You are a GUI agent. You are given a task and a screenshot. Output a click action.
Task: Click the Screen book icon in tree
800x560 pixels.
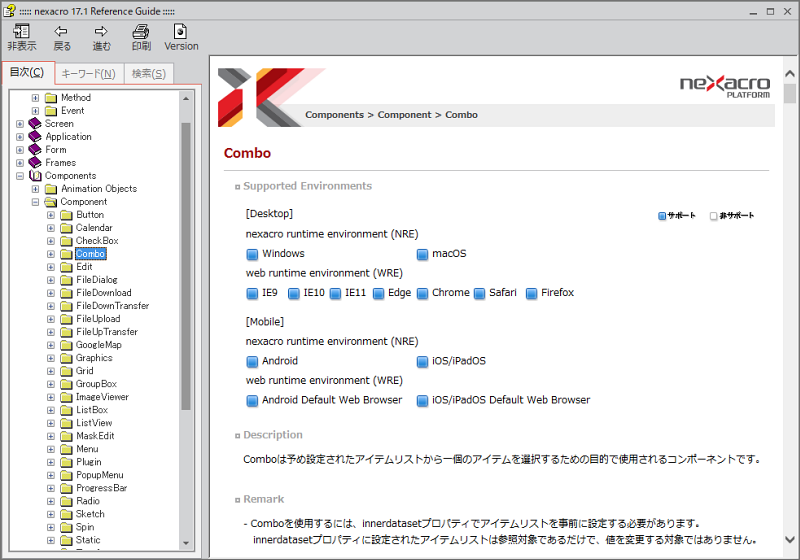click(35, 124)
